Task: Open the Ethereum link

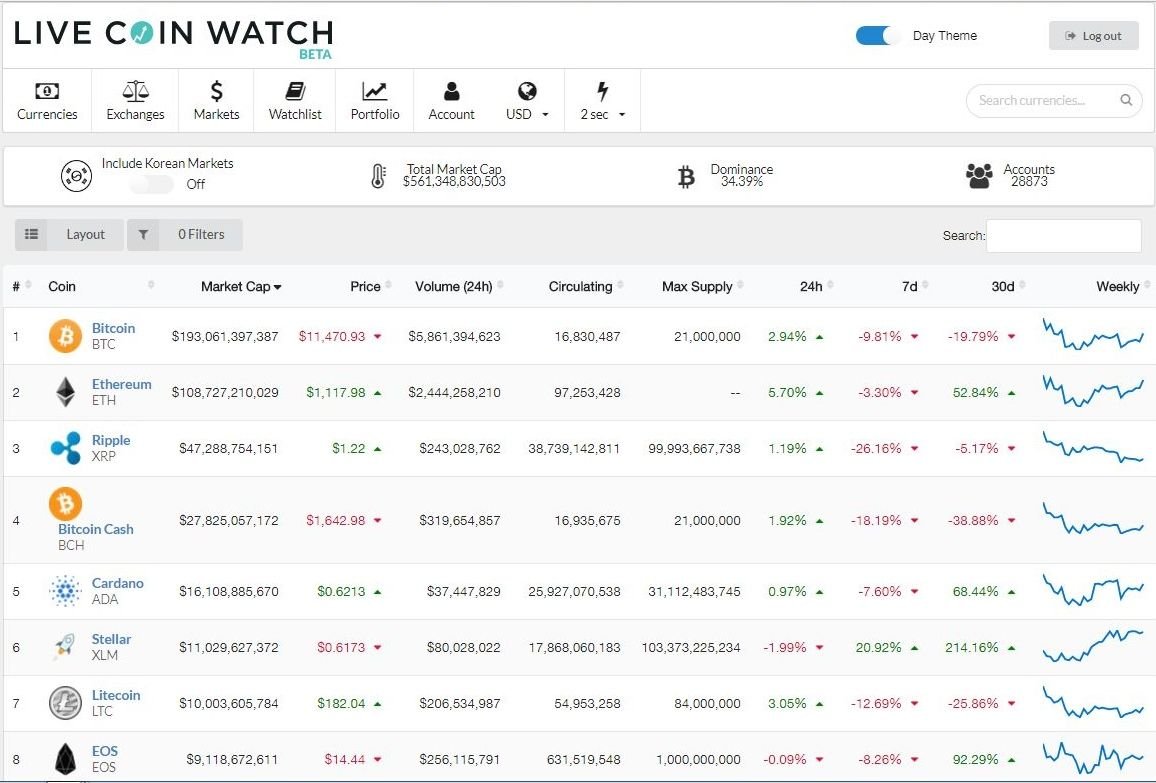Action: click(x=121, y=384)
